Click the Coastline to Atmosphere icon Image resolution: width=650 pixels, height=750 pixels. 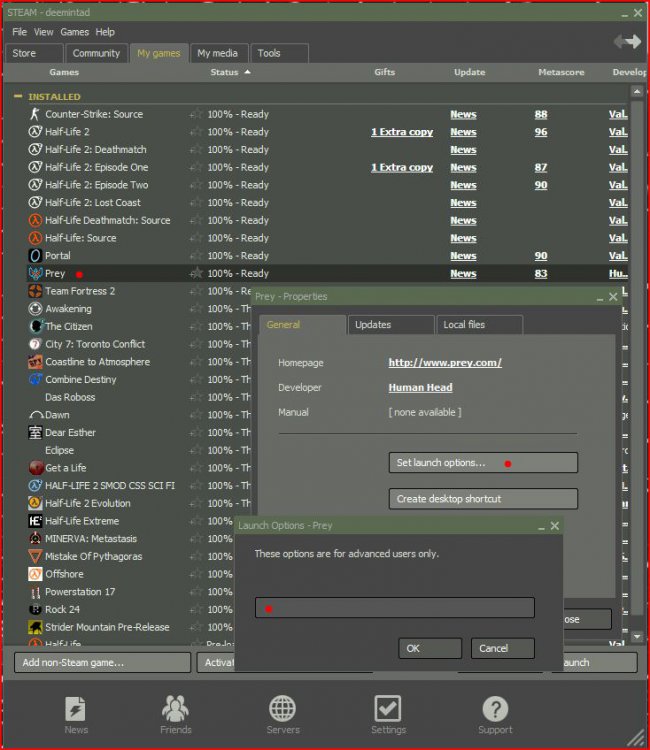click(35, 362)
